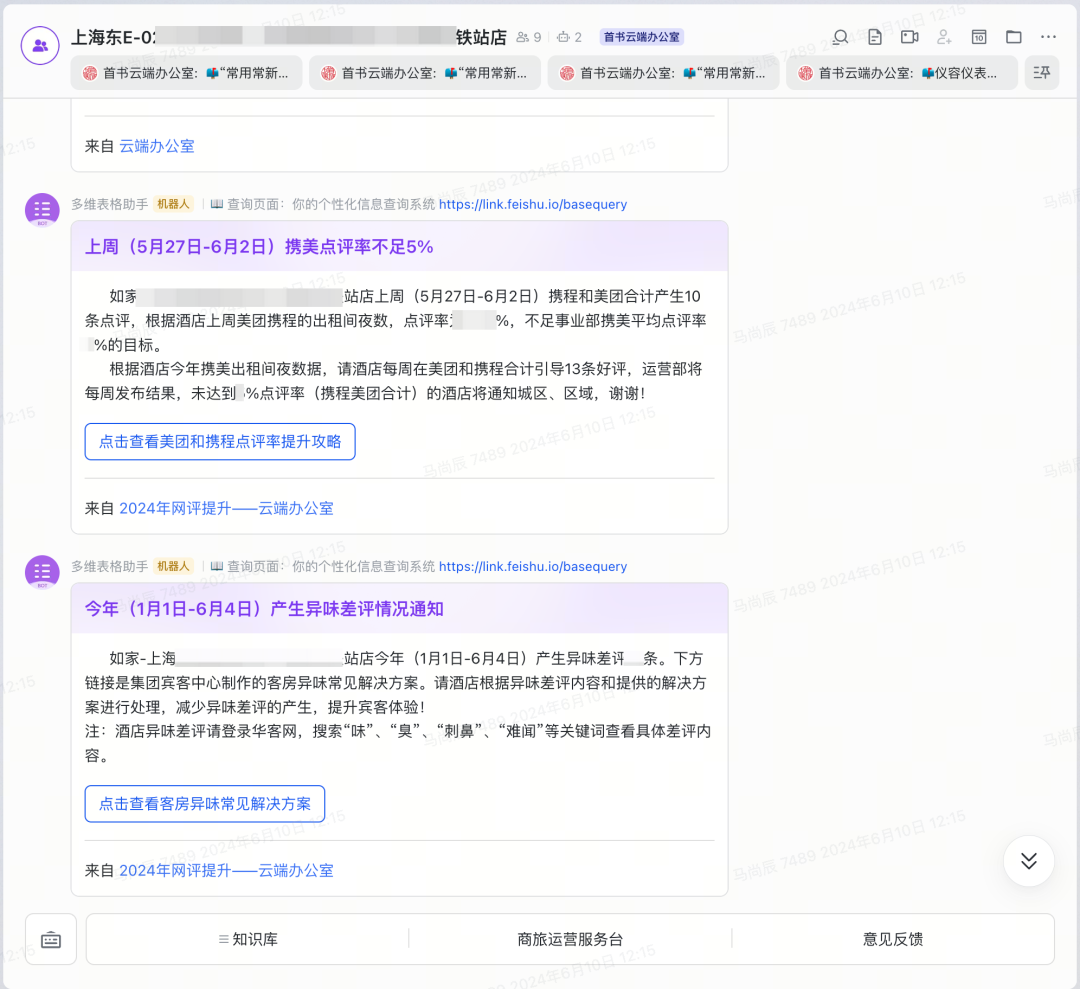Open the group files folder icon
This screenshot has width=1080, height=989.
click(1014, 37)
